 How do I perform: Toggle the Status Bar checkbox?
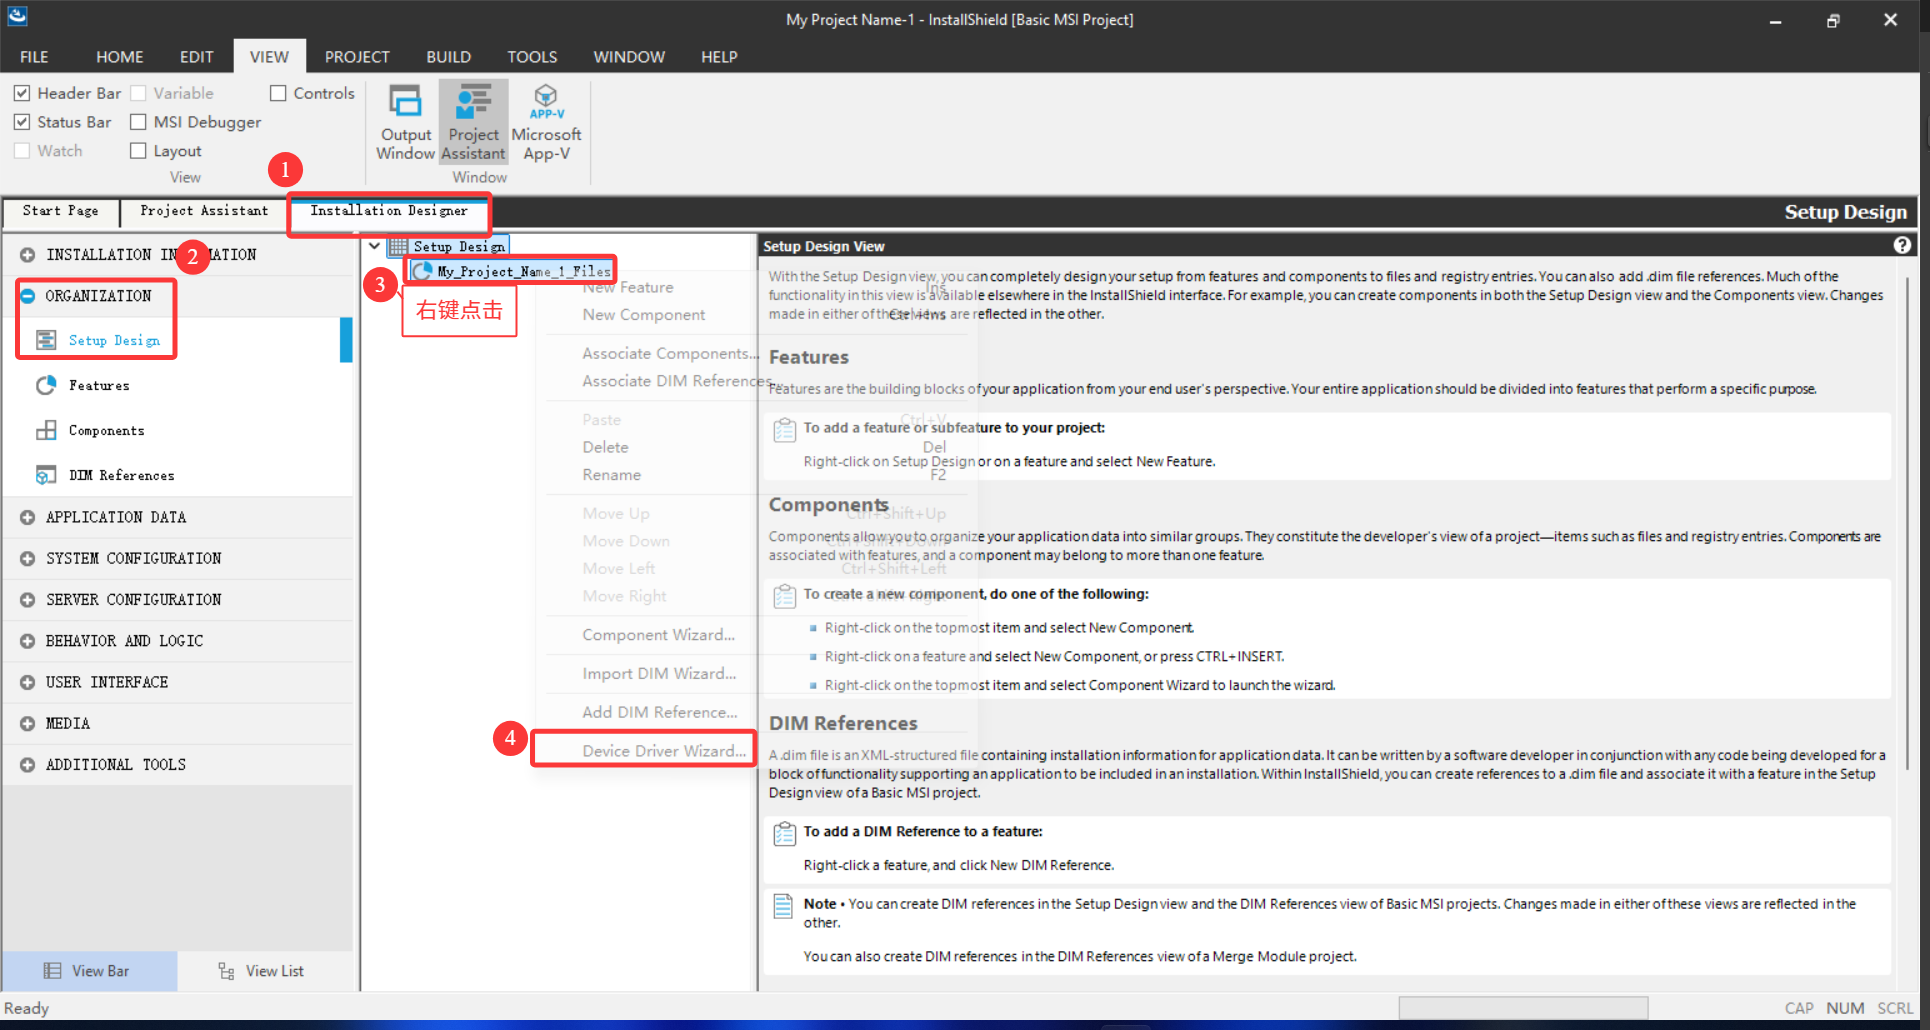tap(21, 122)
